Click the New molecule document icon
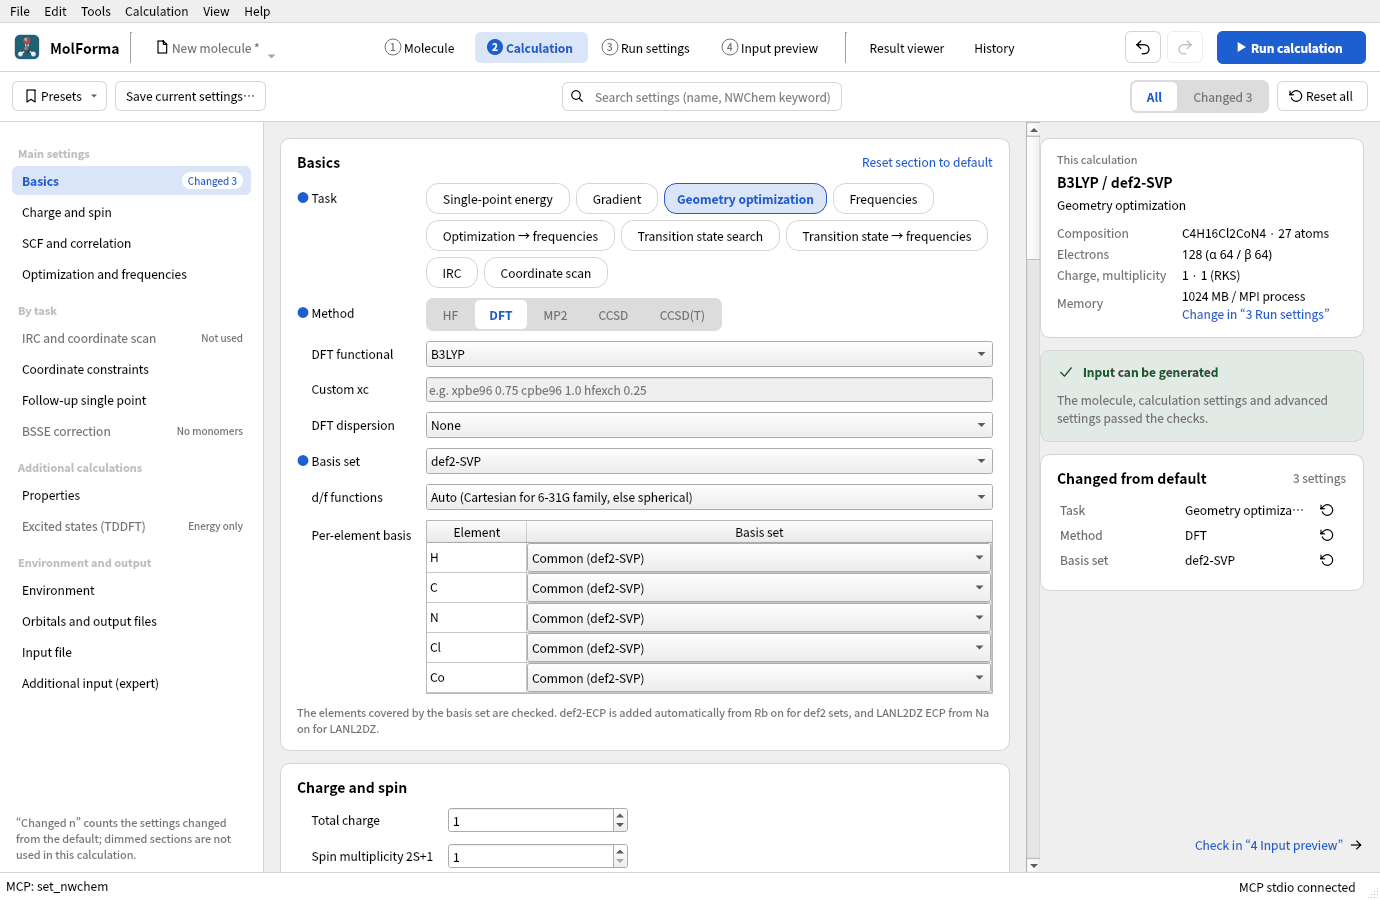This screenshot has width=1380, height=900. 162,47
